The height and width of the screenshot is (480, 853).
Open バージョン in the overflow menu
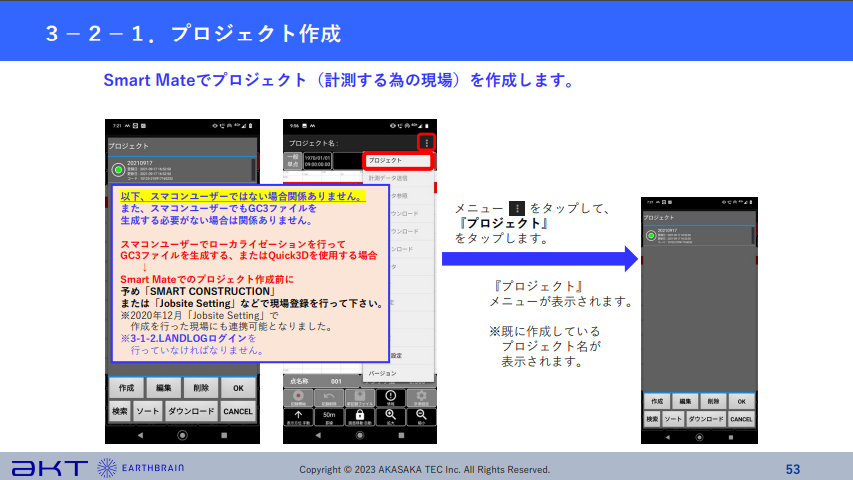point(398,373)
